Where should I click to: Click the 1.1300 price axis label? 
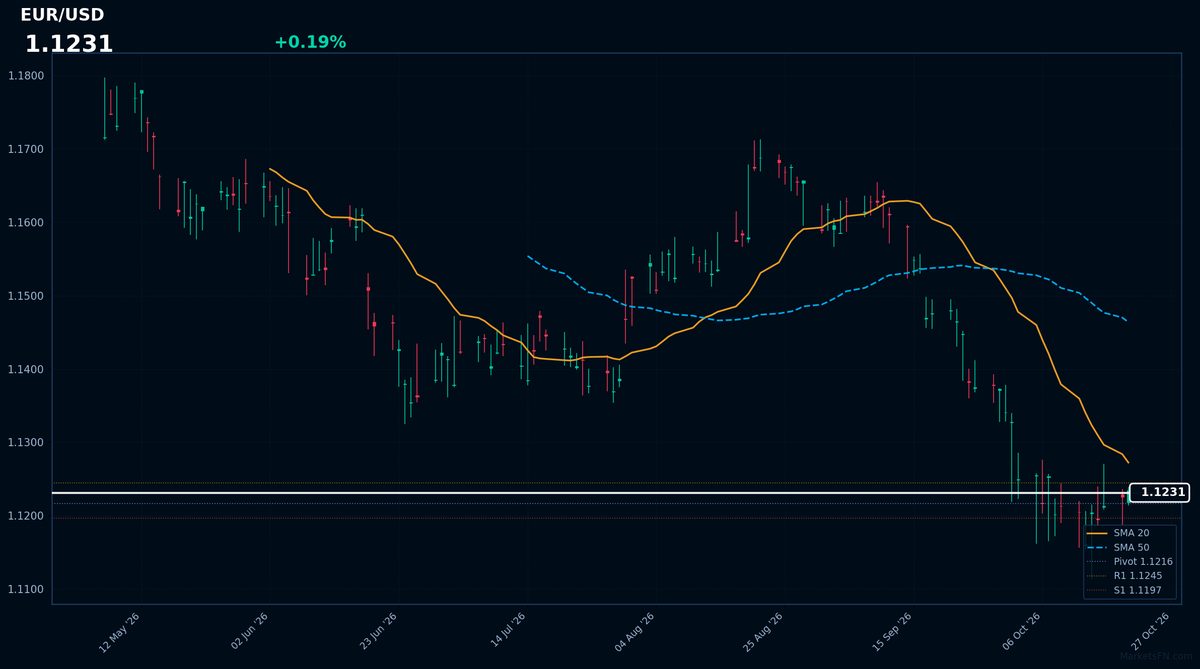(x=26, y=443)
